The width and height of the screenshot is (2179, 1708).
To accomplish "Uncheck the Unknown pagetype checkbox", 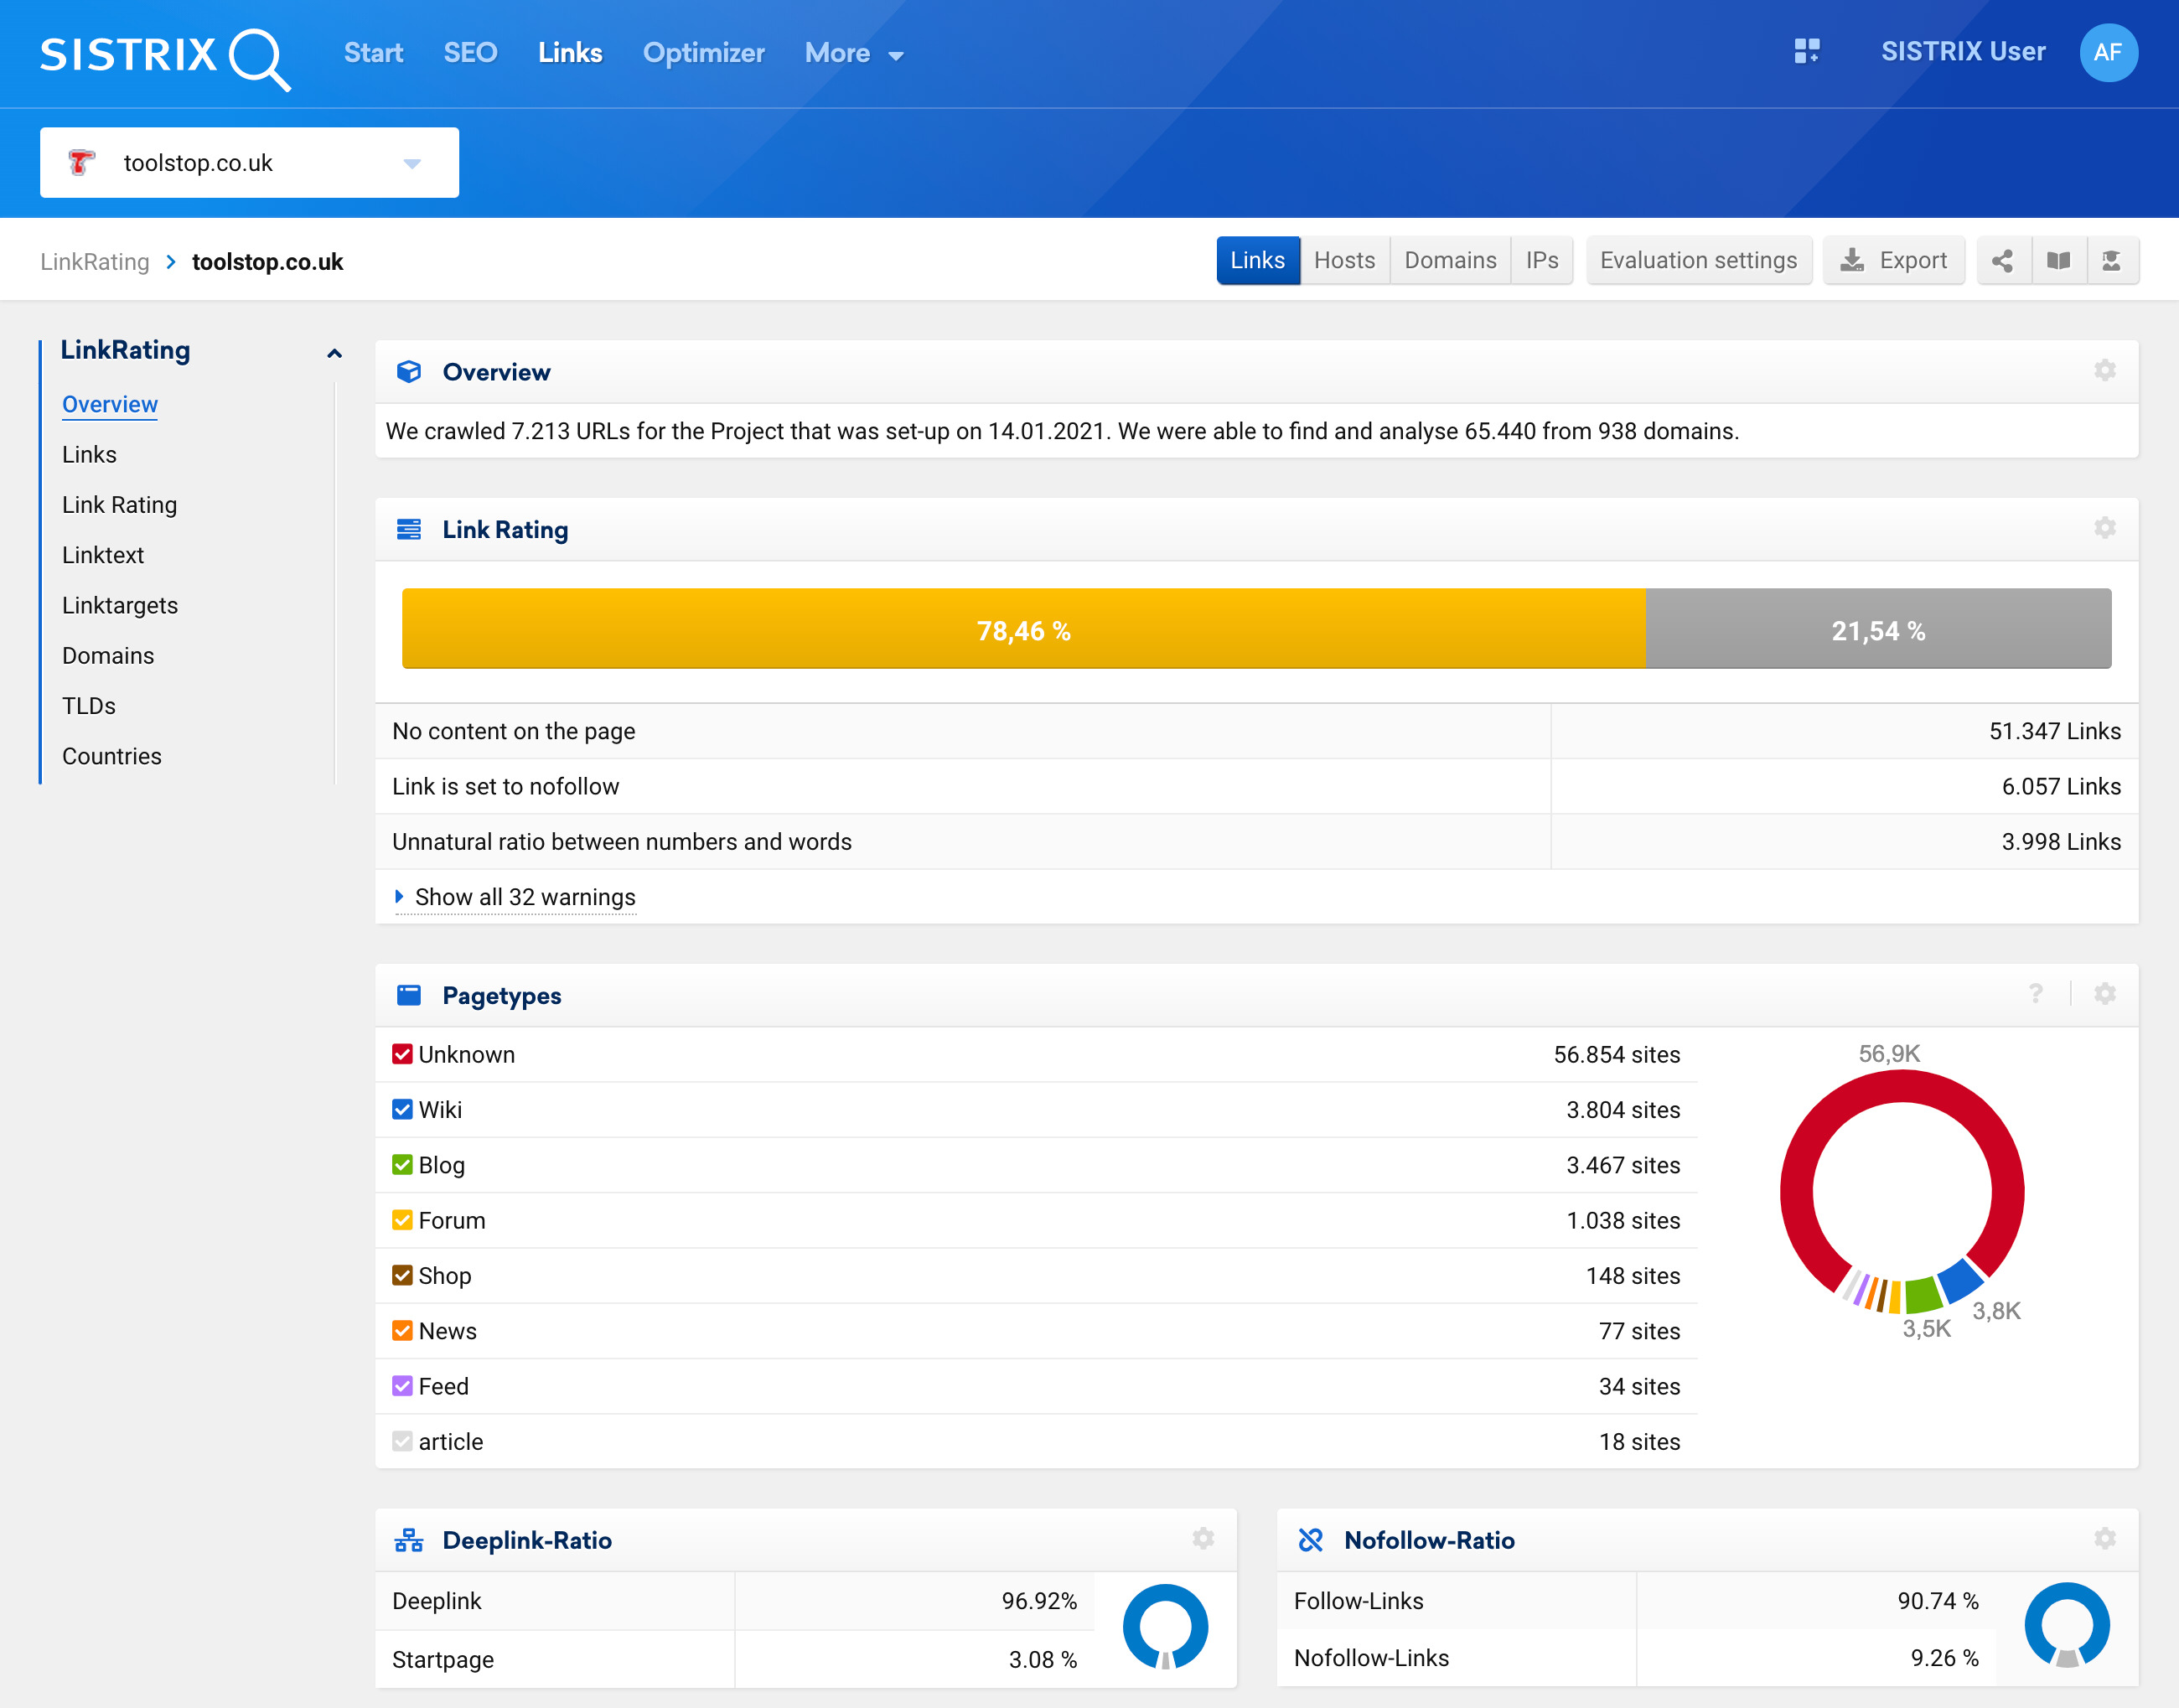I will point(402,1055).
